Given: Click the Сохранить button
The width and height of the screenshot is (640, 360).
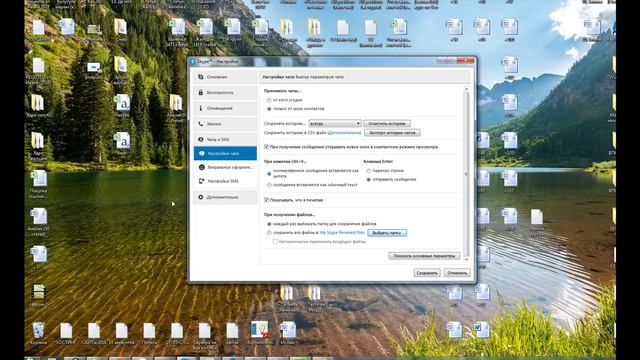Looking at the screenshot, I should 427,273.
